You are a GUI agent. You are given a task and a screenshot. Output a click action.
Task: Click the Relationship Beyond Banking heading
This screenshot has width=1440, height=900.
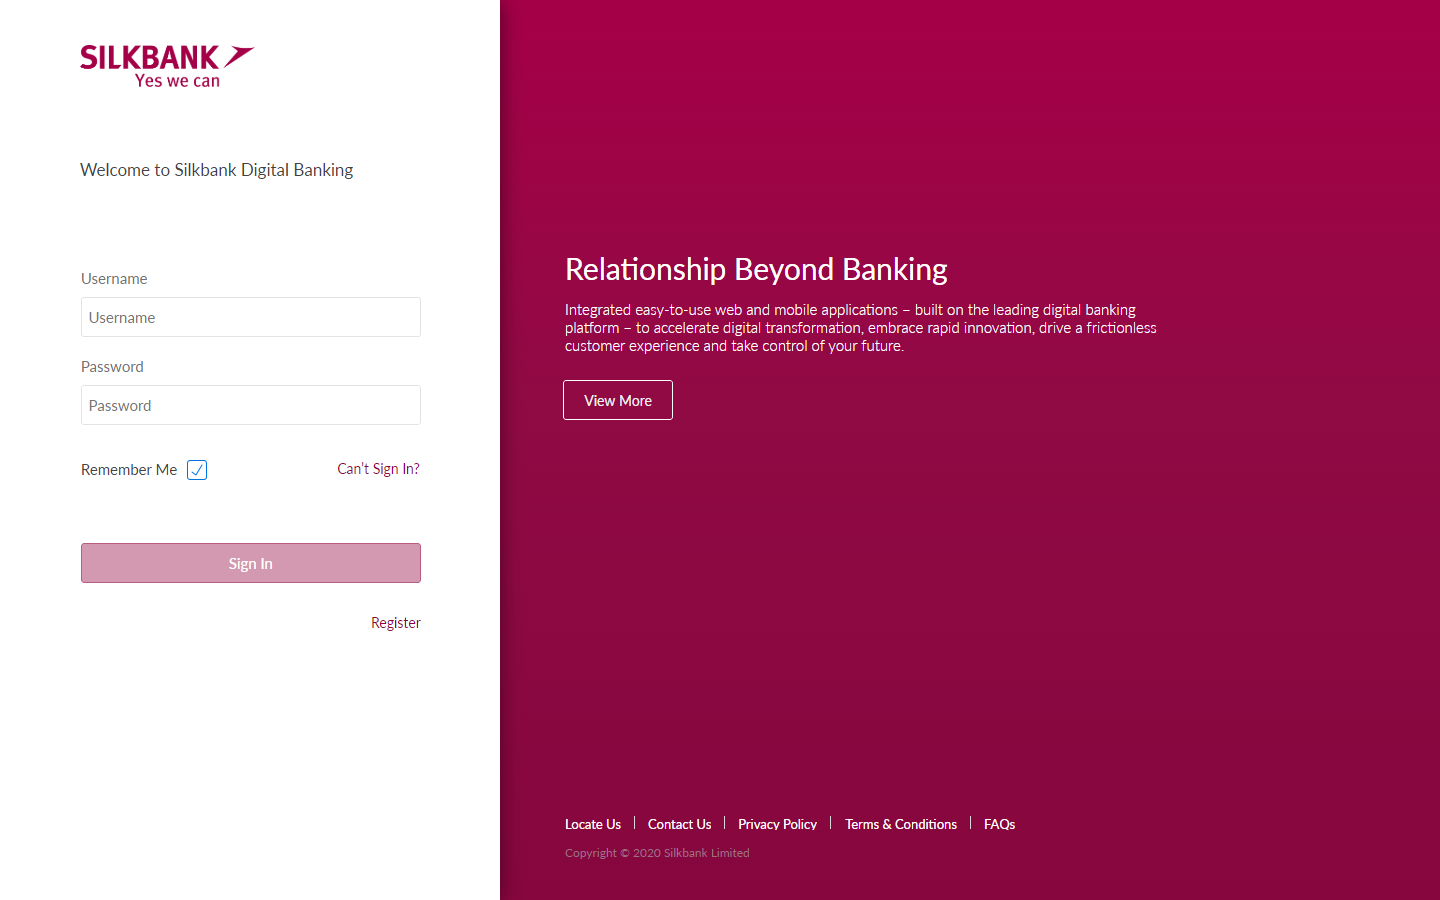(x=756, y=269)
